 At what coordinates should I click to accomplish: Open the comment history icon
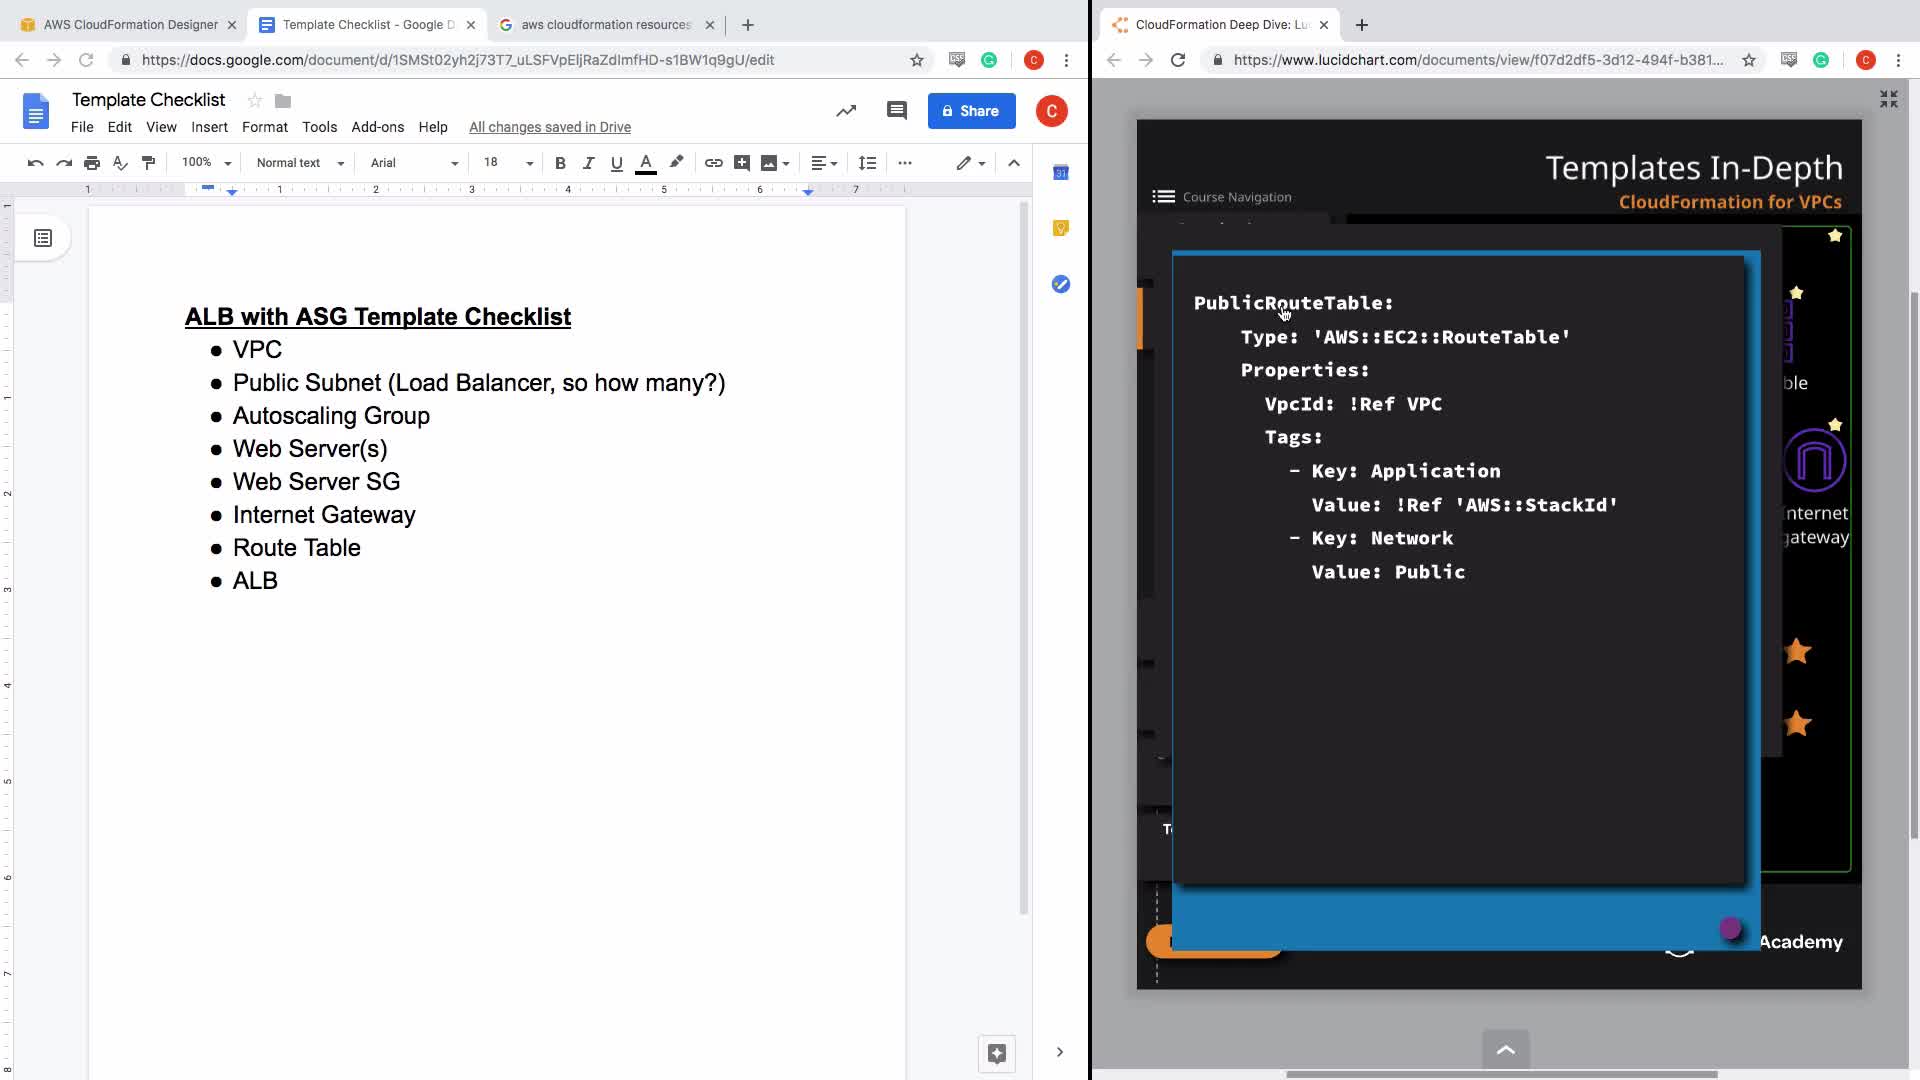[x=896, y=111]
